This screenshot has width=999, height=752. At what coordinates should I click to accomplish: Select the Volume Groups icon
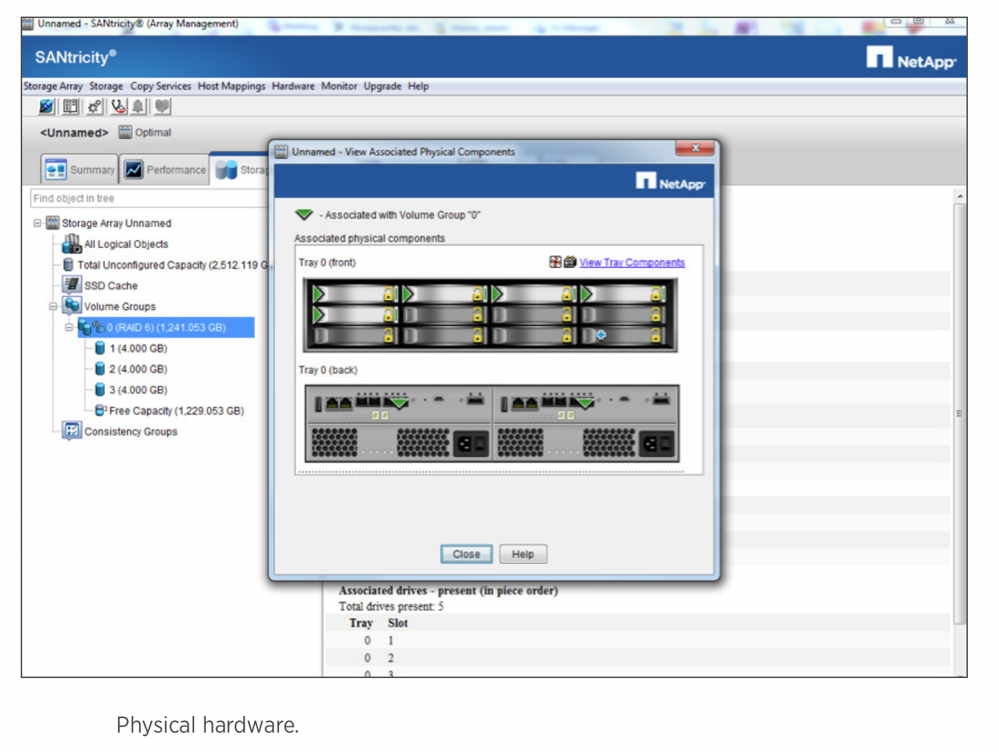click(x=72, y=306)
